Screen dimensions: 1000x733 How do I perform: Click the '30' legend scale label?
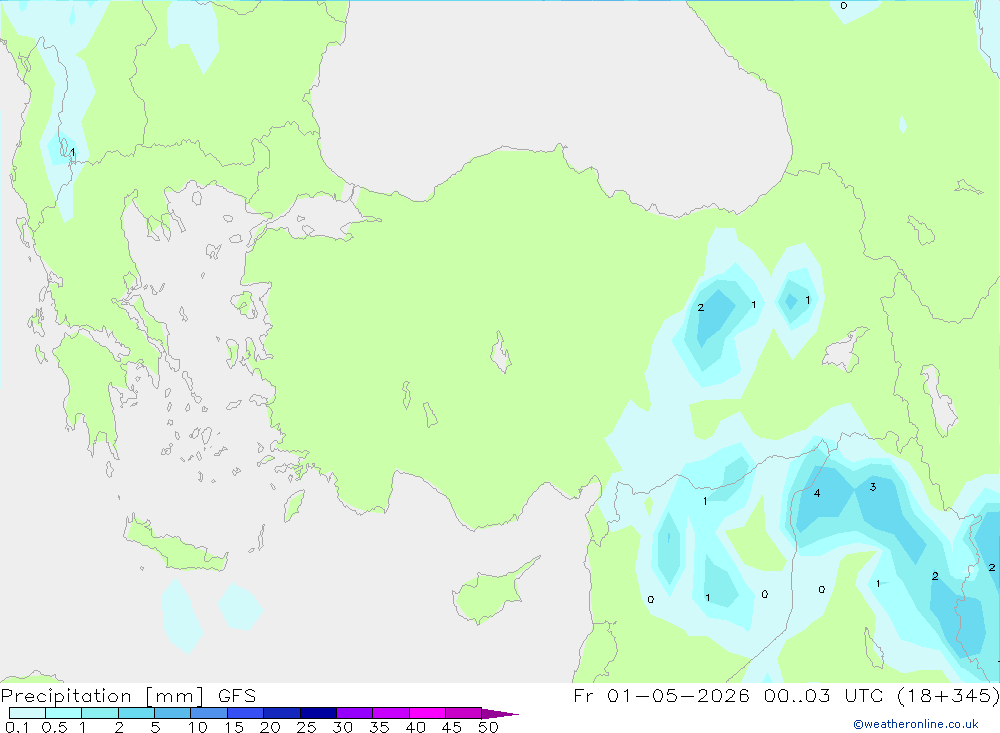[342, 727]
